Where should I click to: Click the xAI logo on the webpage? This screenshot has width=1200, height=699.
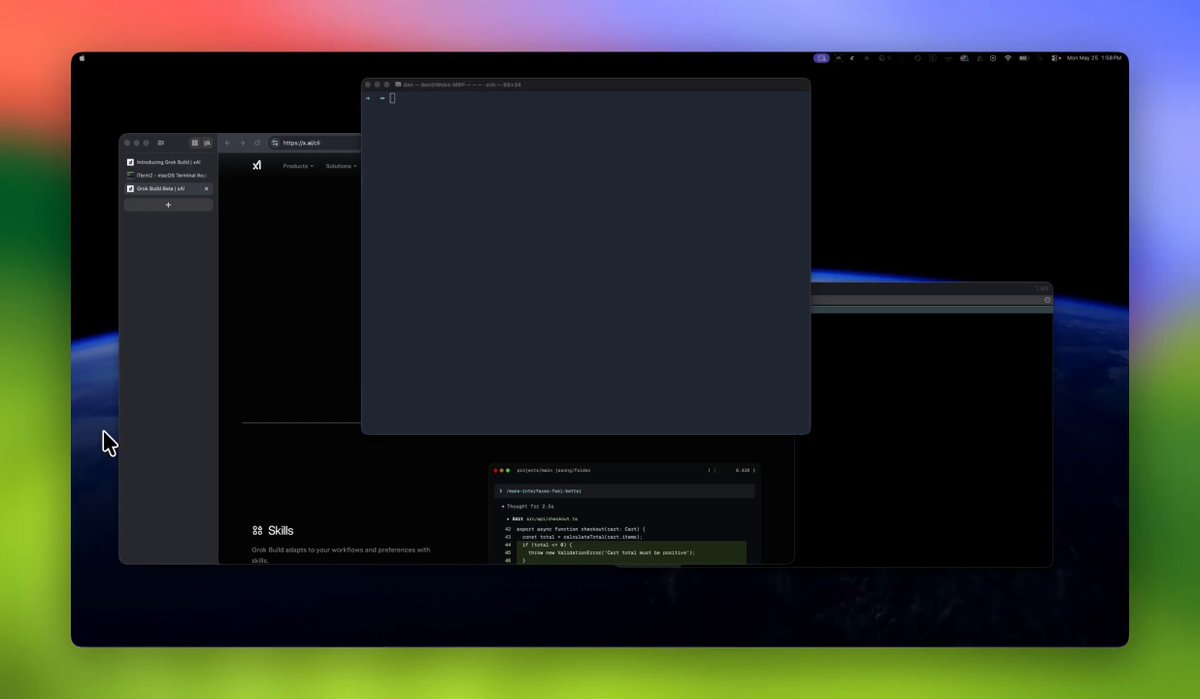[x=257, y=165]
